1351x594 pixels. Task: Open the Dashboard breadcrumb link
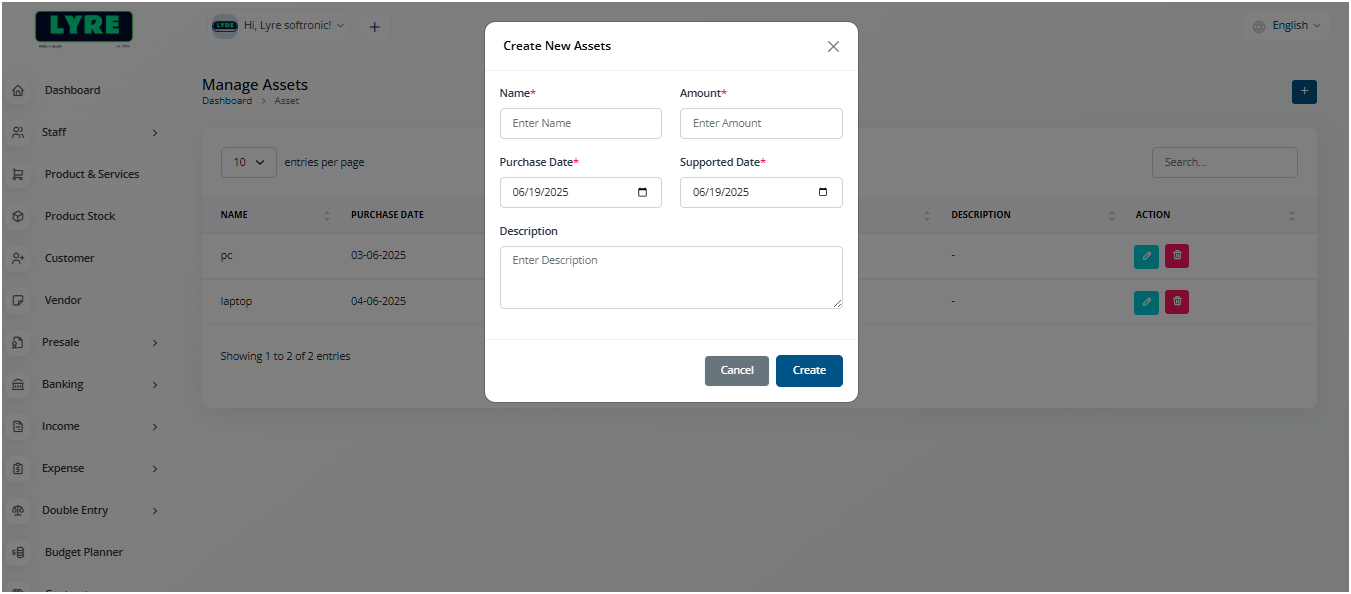227,100
